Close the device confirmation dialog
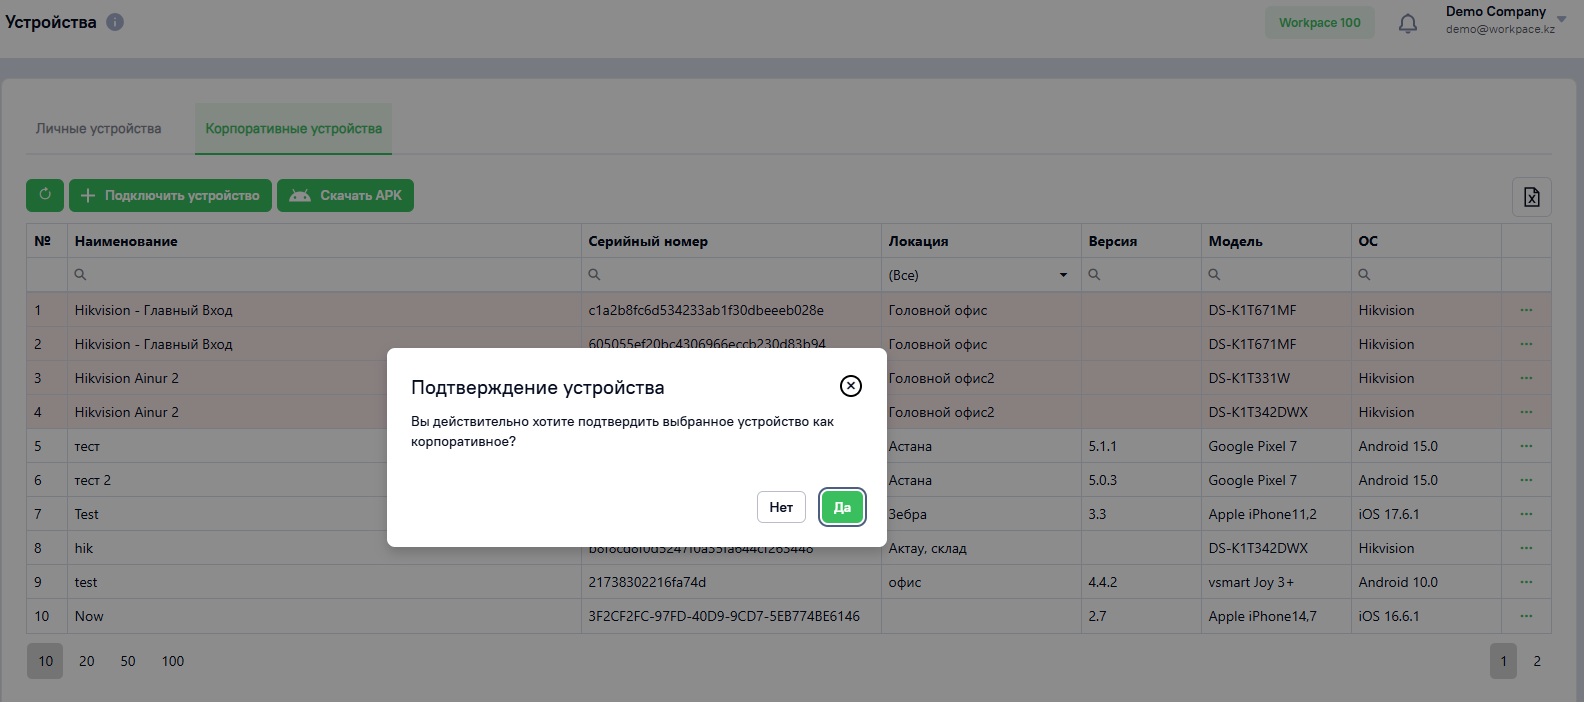The image size is (1584, 702). (x=851, y=386)
